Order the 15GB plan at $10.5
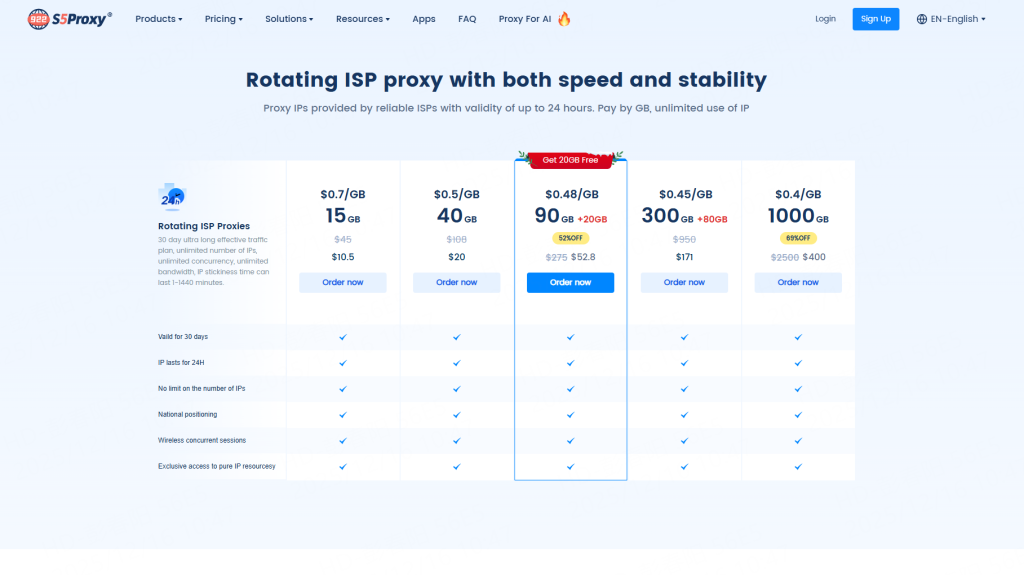Viewport: 1024px width, 575px height. click(342, 282)
